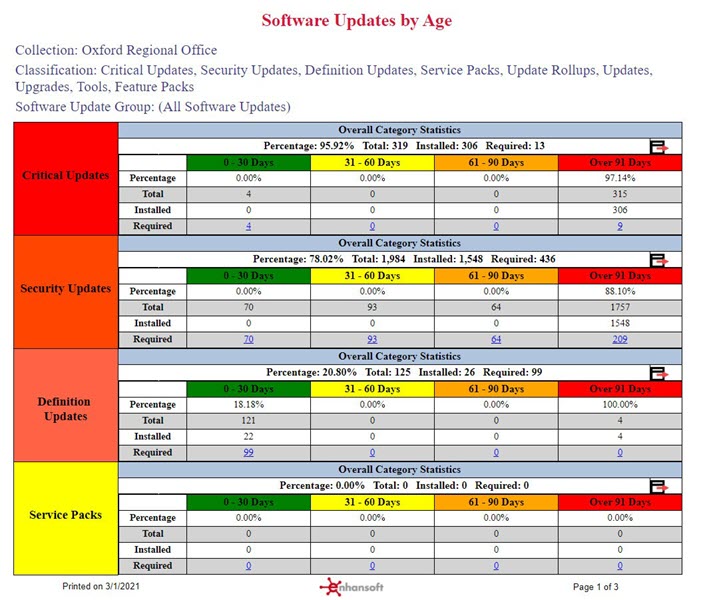Click the Service Packs Percentage: 0.00% summary line

tap(404, 486)
